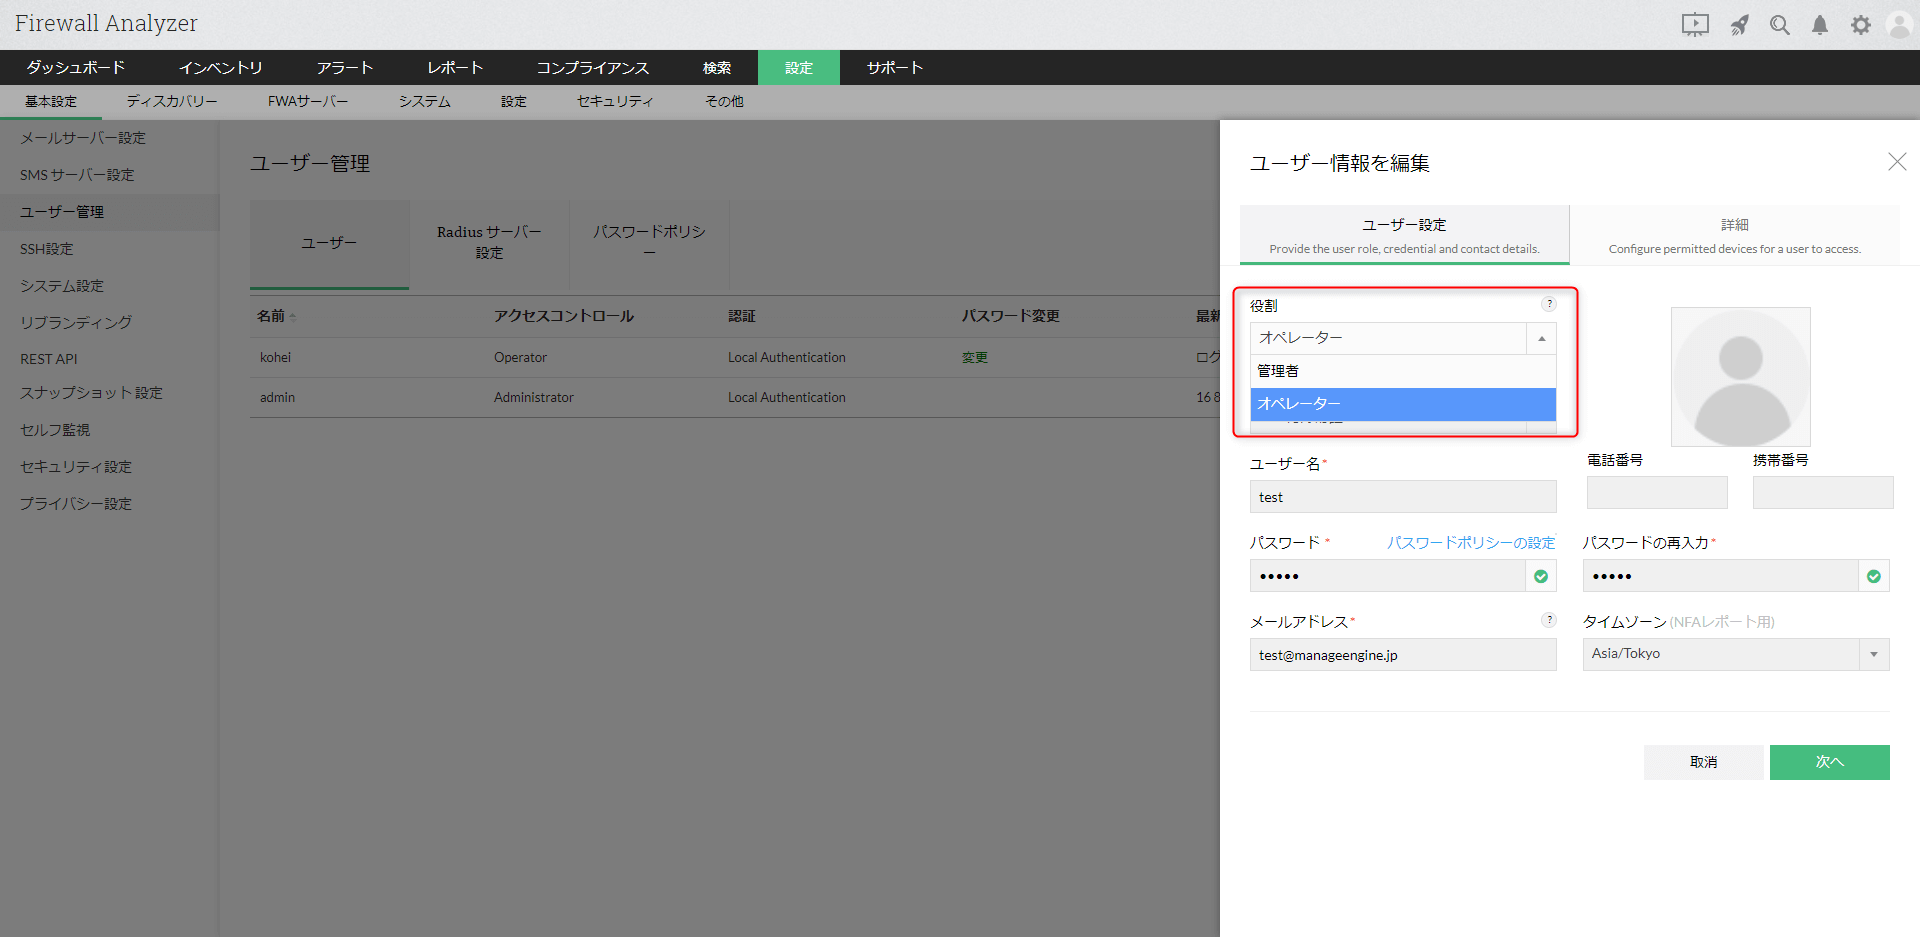Click the ユーザー名 input field

tap(1402, 497)
